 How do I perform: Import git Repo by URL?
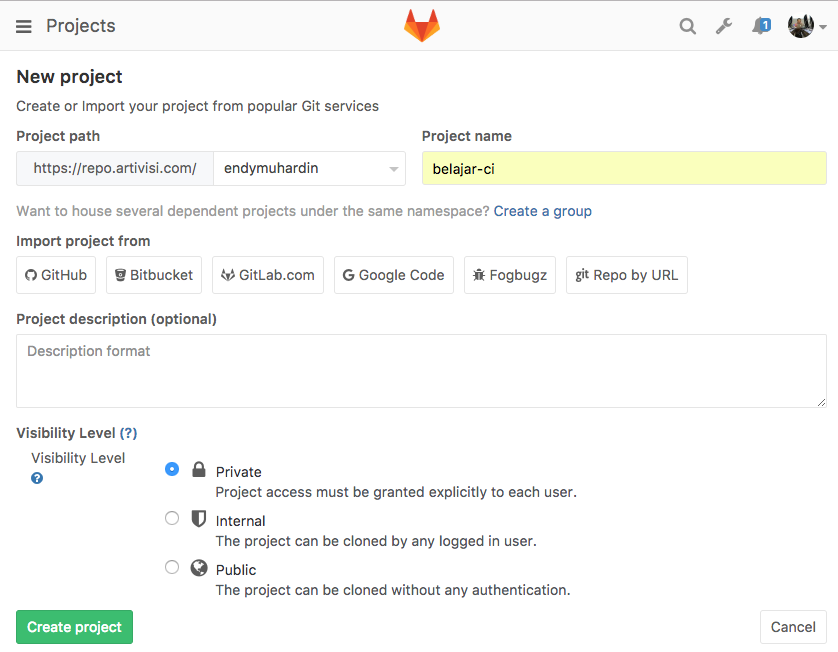tap(627, 275)
